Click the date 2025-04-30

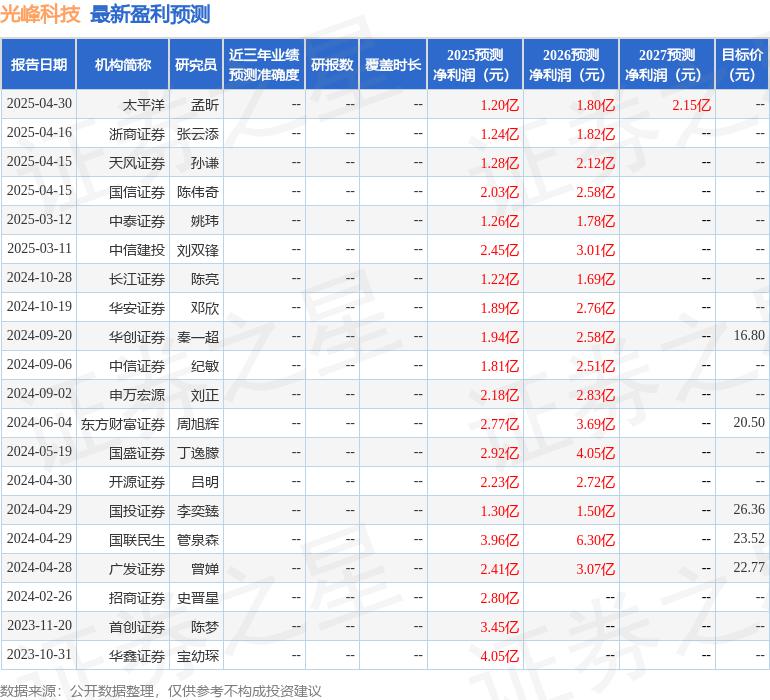click(39, 104)
